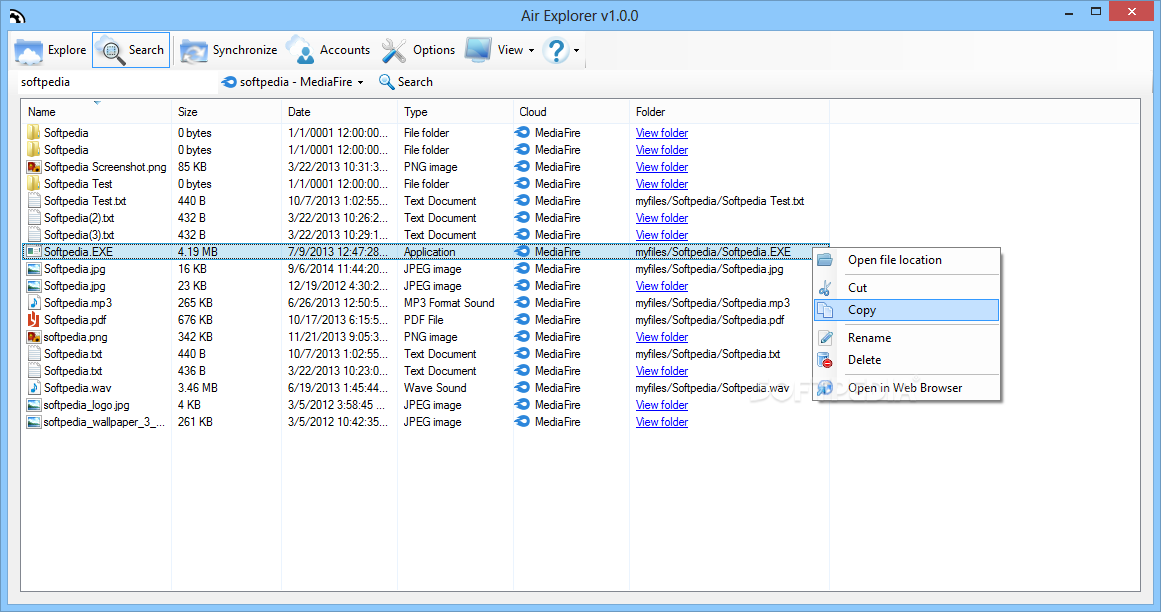
Task: Click the blue question mark help icon
Action: click(x=556, y=50)
